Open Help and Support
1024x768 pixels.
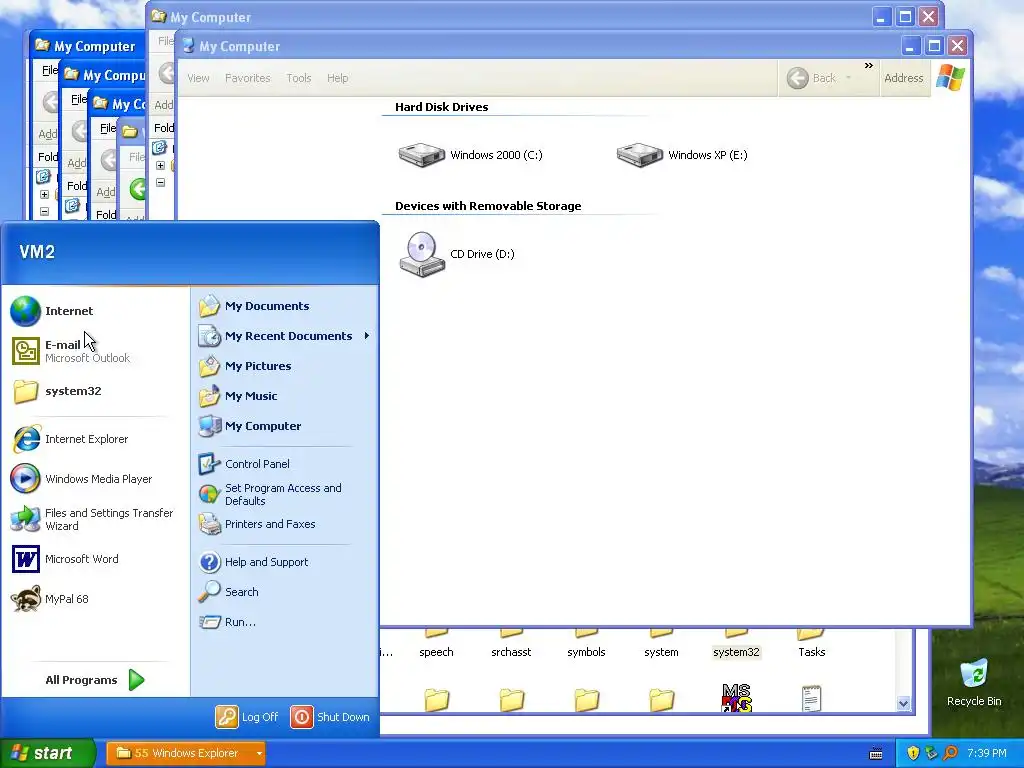(253, 562)
